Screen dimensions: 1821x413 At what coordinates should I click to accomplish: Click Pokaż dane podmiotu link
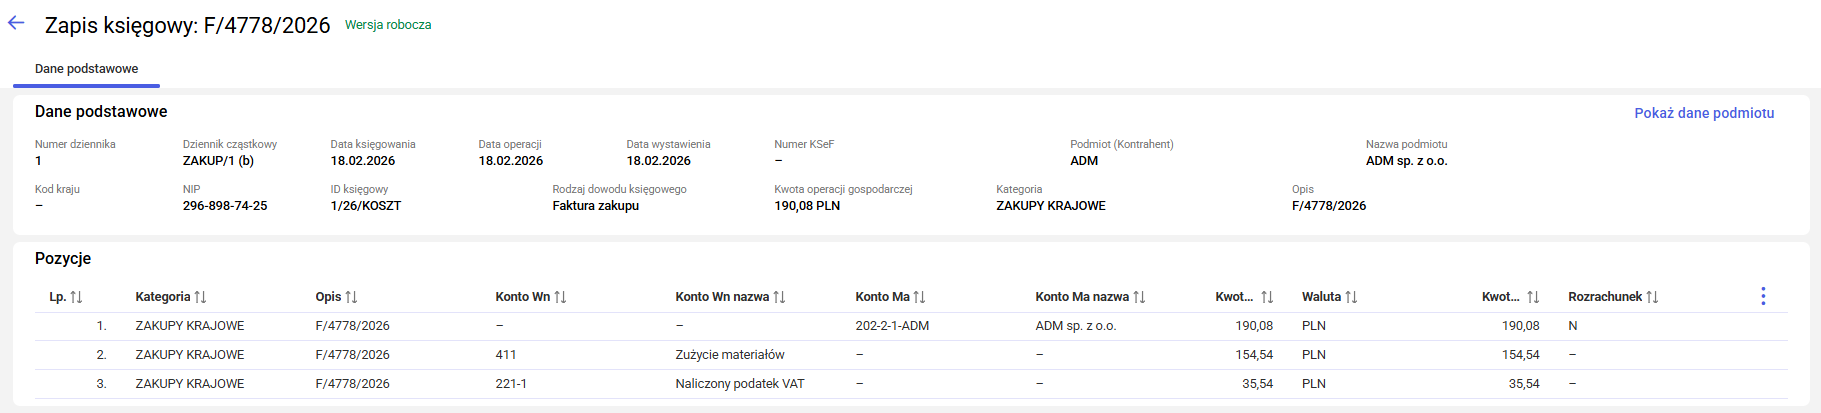tap(1704, 113)
